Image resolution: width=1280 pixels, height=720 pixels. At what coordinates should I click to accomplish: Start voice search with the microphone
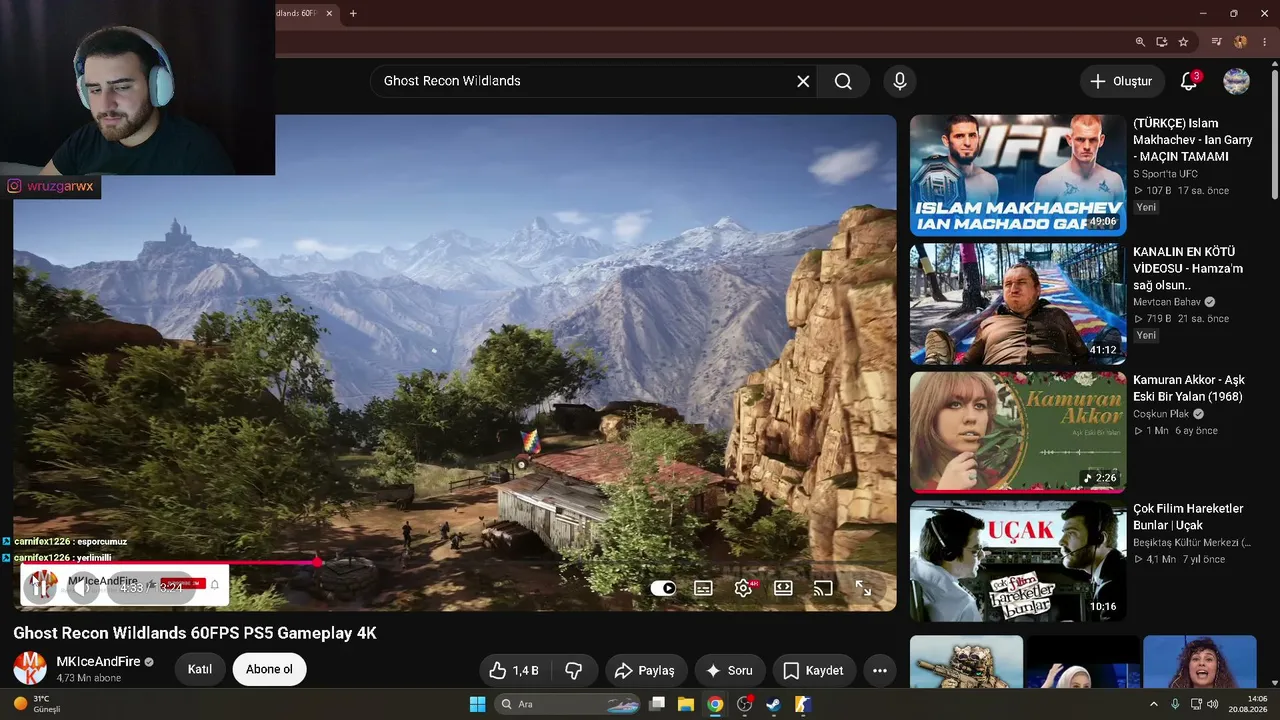coord(900,81)
